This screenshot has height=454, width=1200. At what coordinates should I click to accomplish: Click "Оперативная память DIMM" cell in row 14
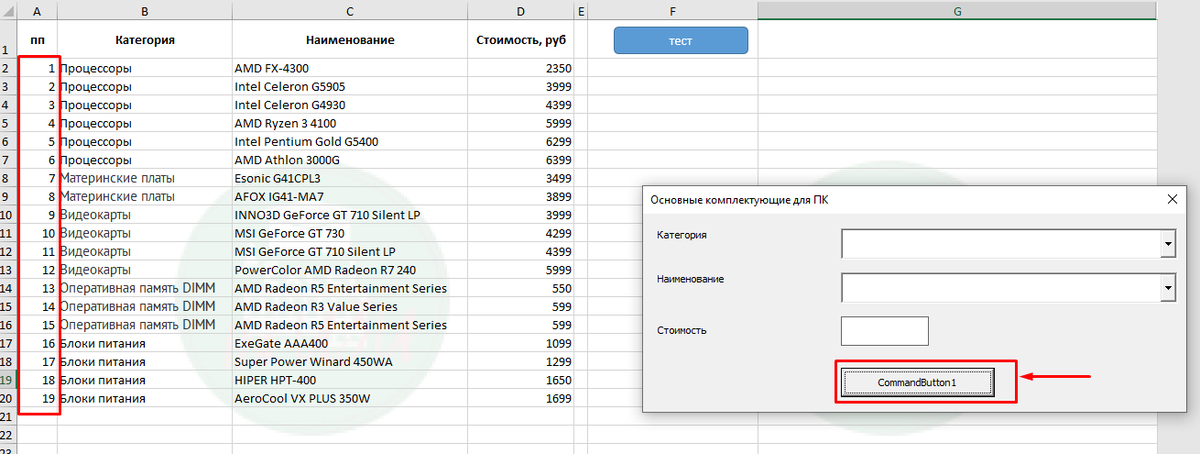click(x=145, y=288)
